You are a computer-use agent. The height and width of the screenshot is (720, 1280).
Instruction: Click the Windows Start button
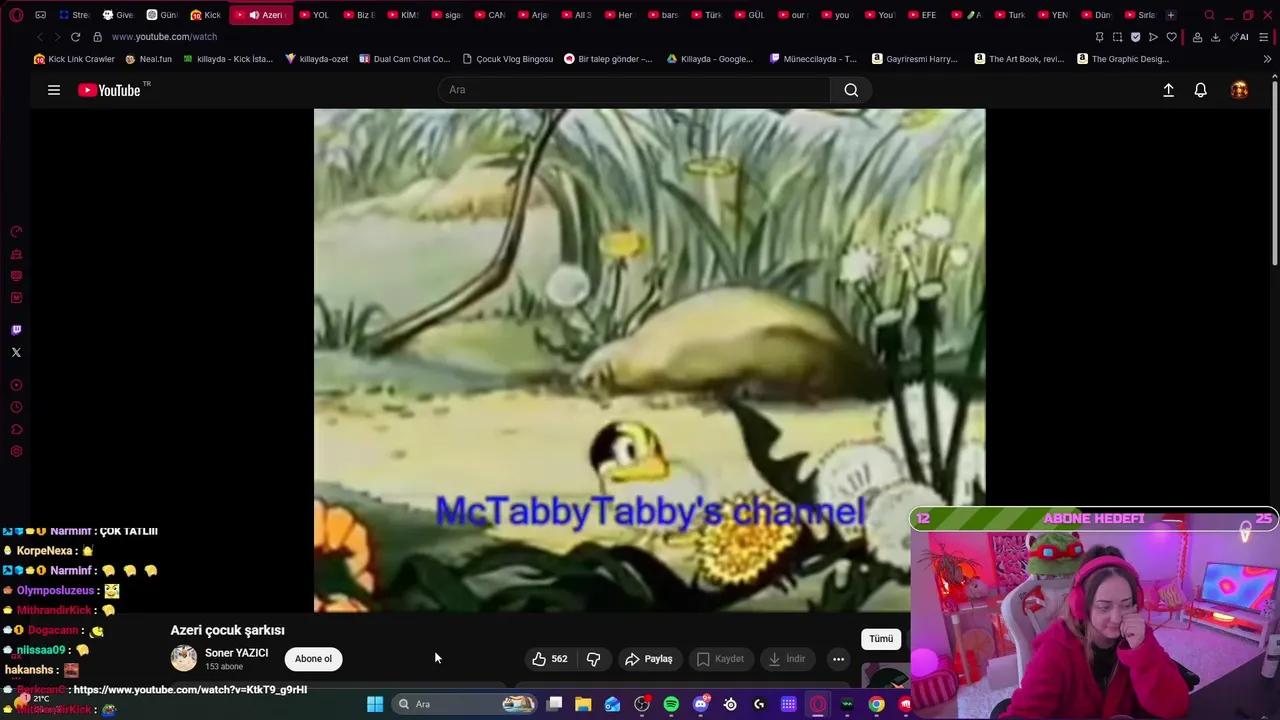(x=375, y=704)
